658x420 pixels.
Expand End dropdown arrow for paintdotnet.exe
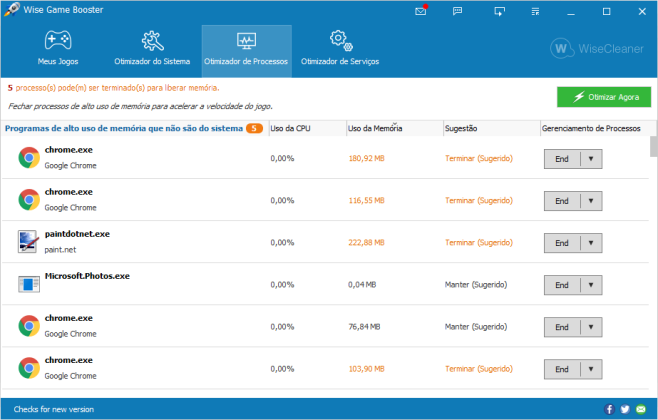click(x=591, y=243)
